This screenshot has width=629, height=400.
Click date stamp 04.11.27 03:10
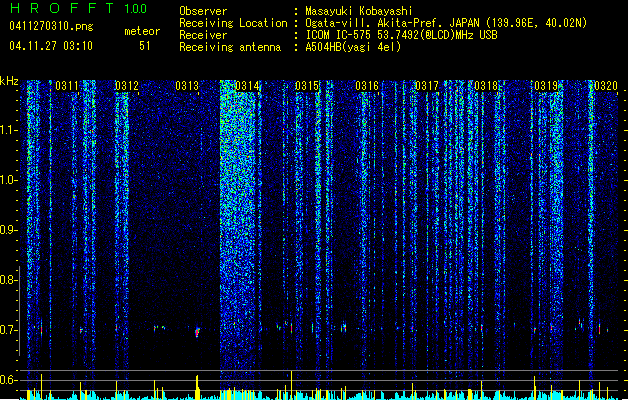pos(51,46)
